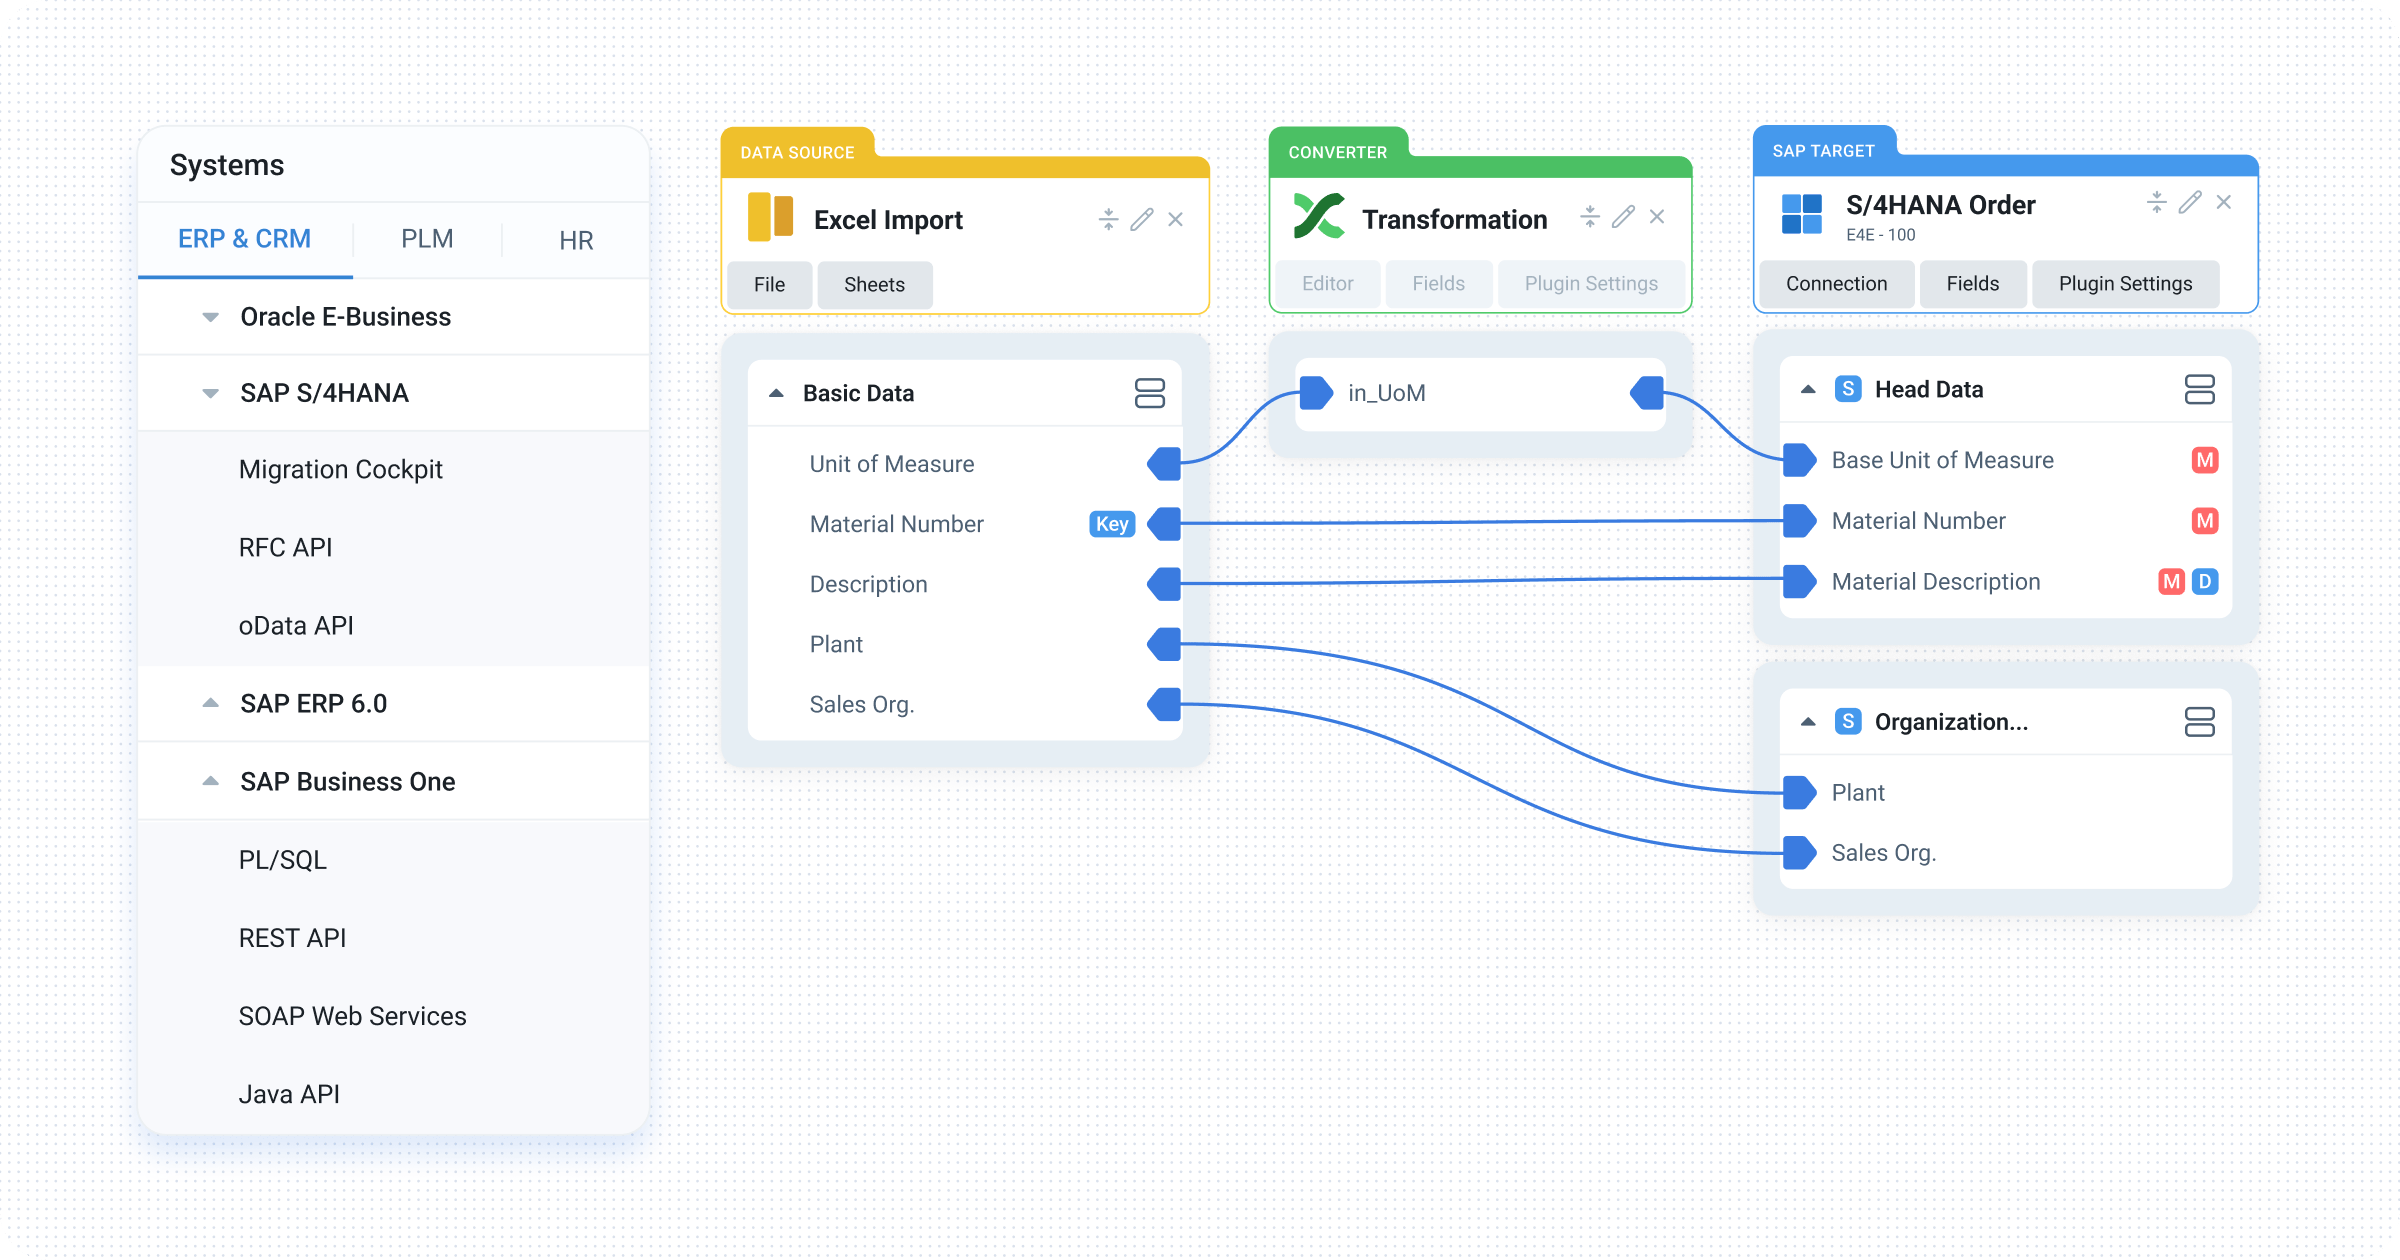Click the layout icon on the Organization panel
This screenshot has width=2400, height=1260.
pyautogui.click(x=2200, y=721)
